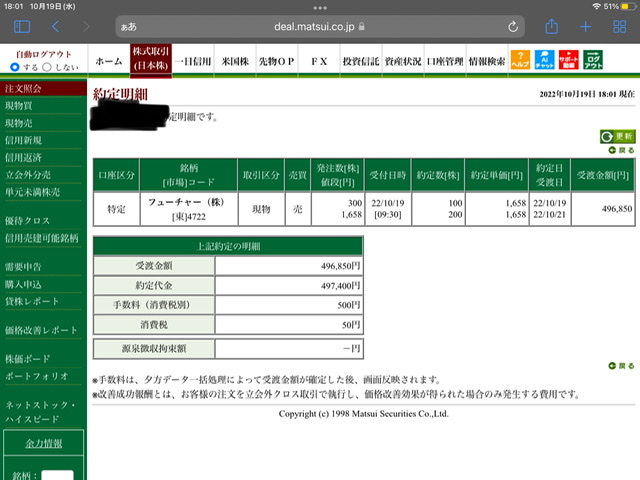Click the 銘柄 input field in sidebar
The height and width of the screenshot is (480, 640).
(58, 475)
